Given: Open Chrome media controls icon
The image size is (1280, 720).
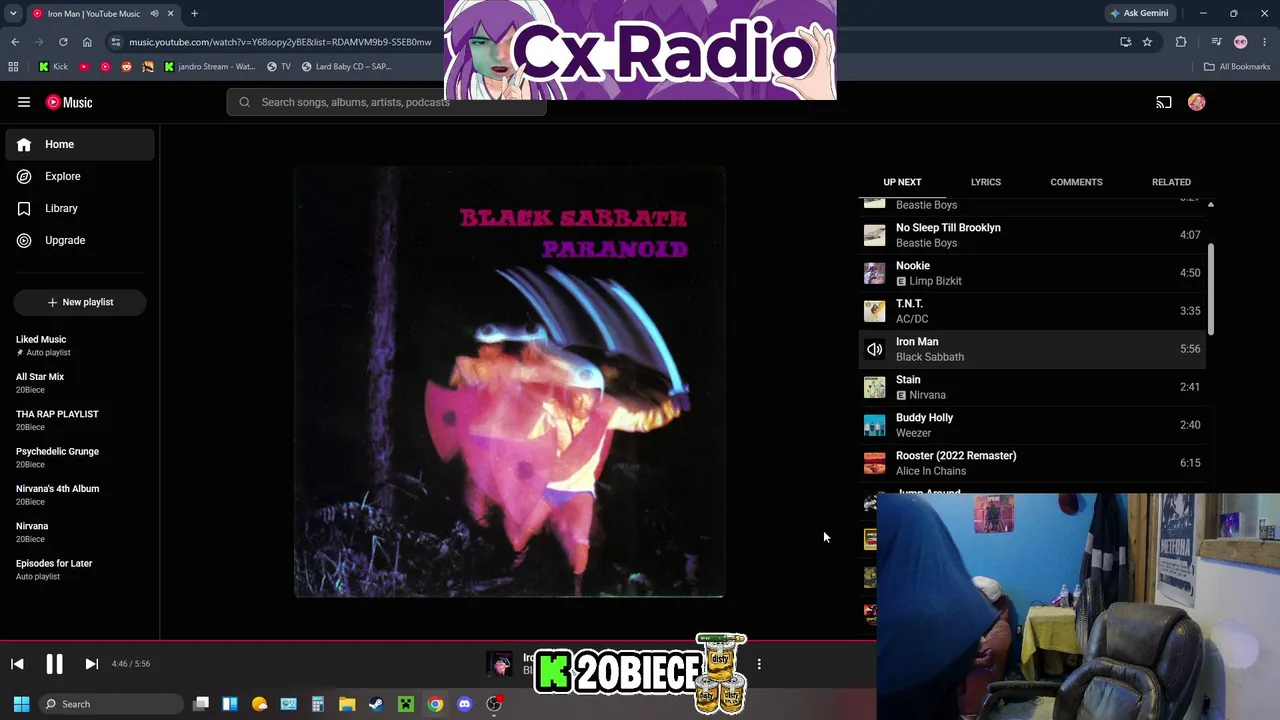Looking at the screenshot, I should click(x=1216, y=42).
